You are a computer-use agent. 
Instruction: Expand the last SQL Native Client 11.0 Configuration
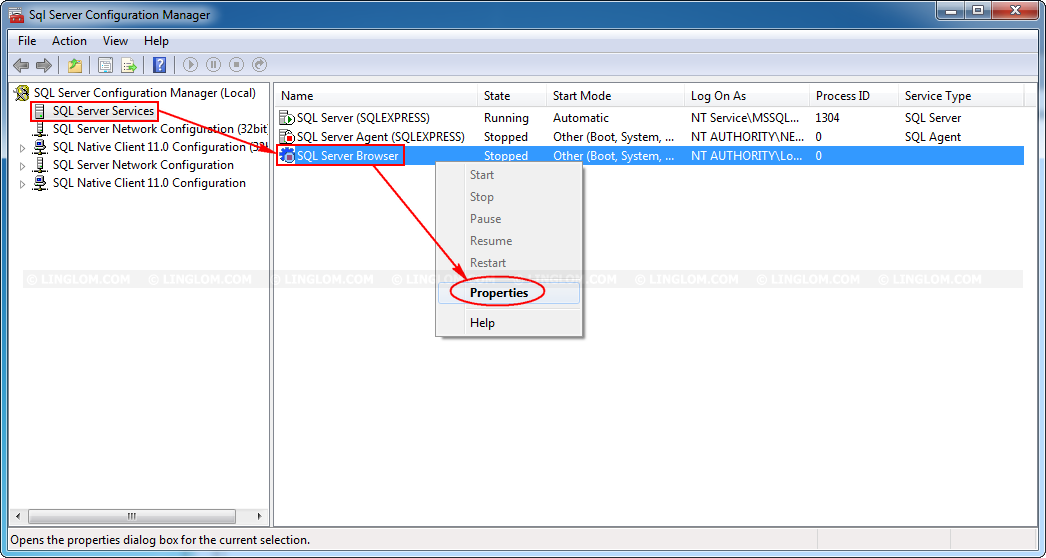click(22, 184)
